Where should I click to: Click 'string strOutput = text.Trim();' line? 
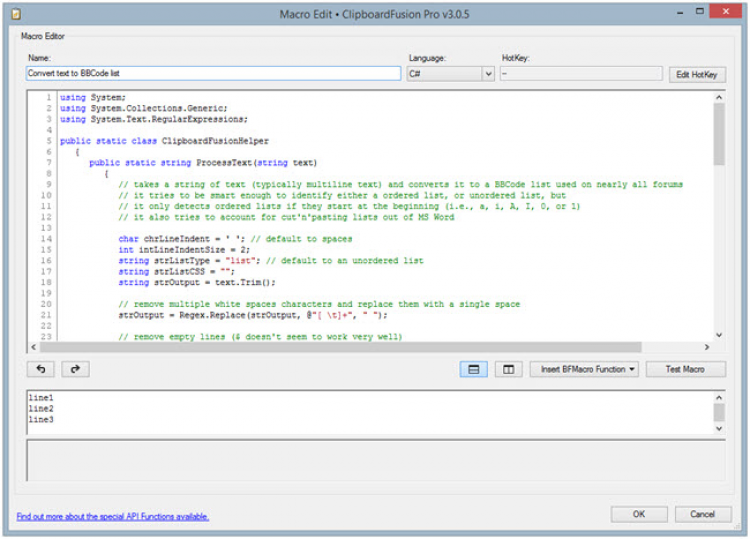tap(197, 282)
